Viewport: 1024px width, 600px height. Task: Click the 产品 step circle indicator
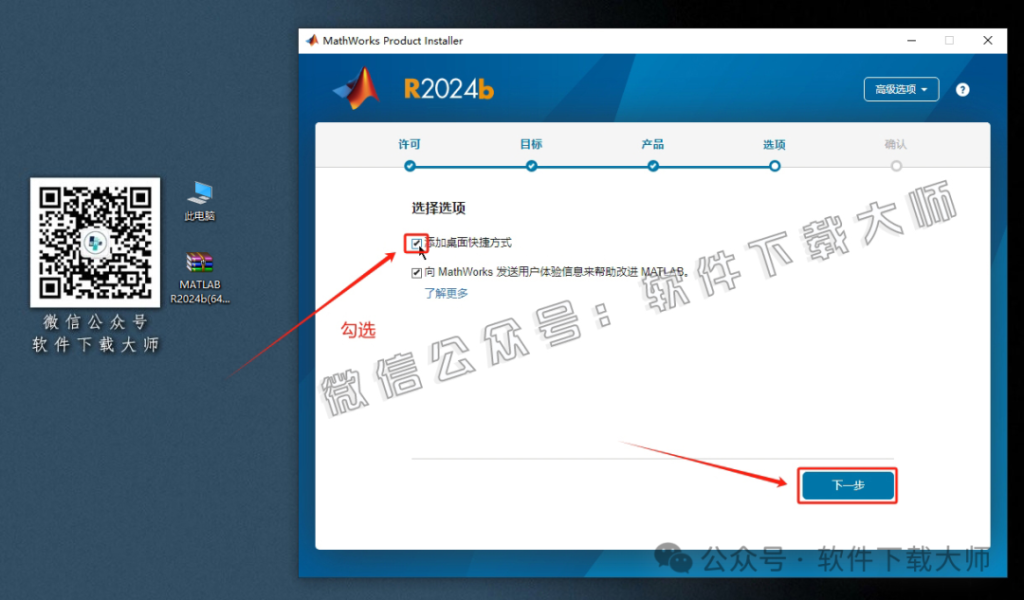pos(653,166)
